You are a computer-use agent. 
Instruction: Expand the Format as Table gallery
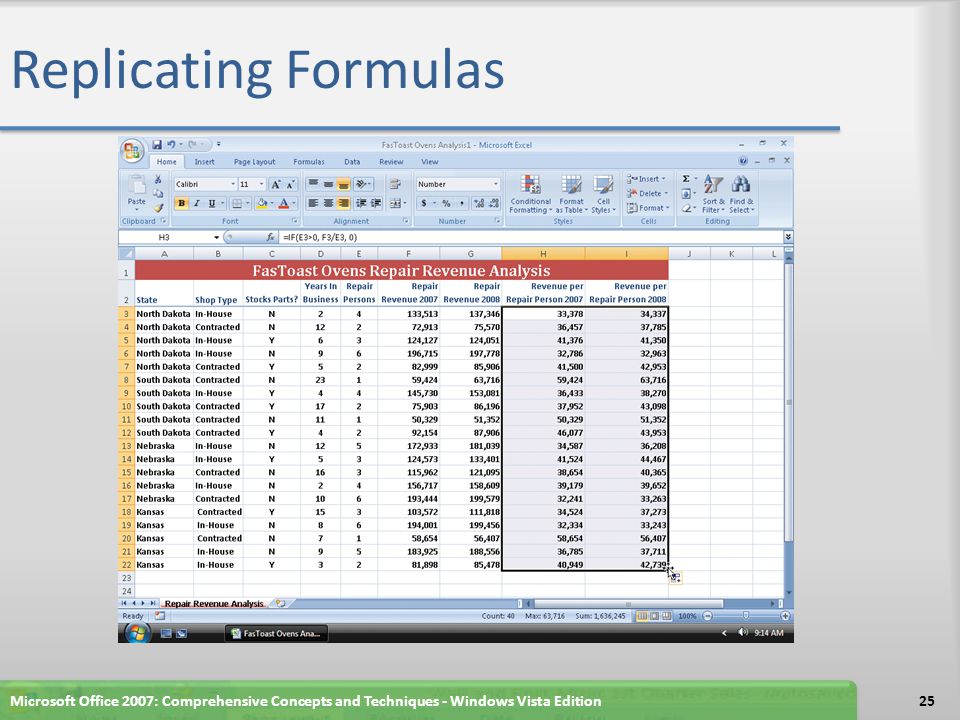571,193
